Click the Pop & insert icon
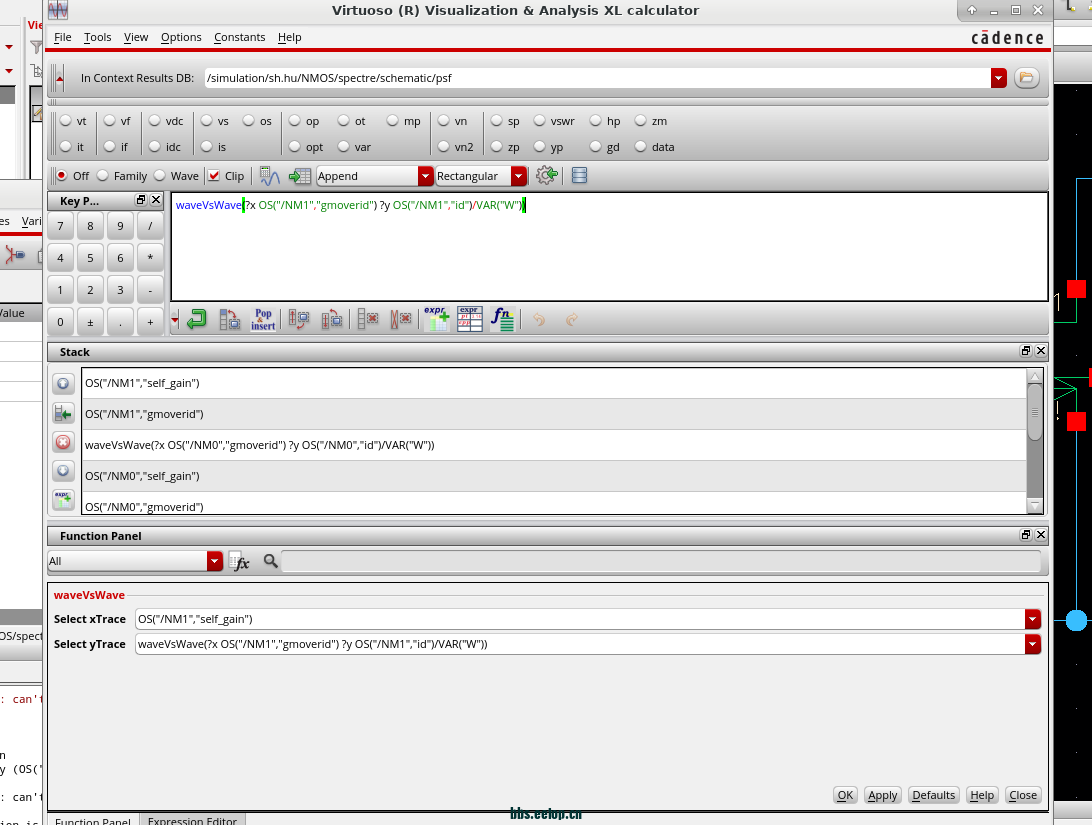The height and width of the screenshot is (825, 1092). pos(263,320)
